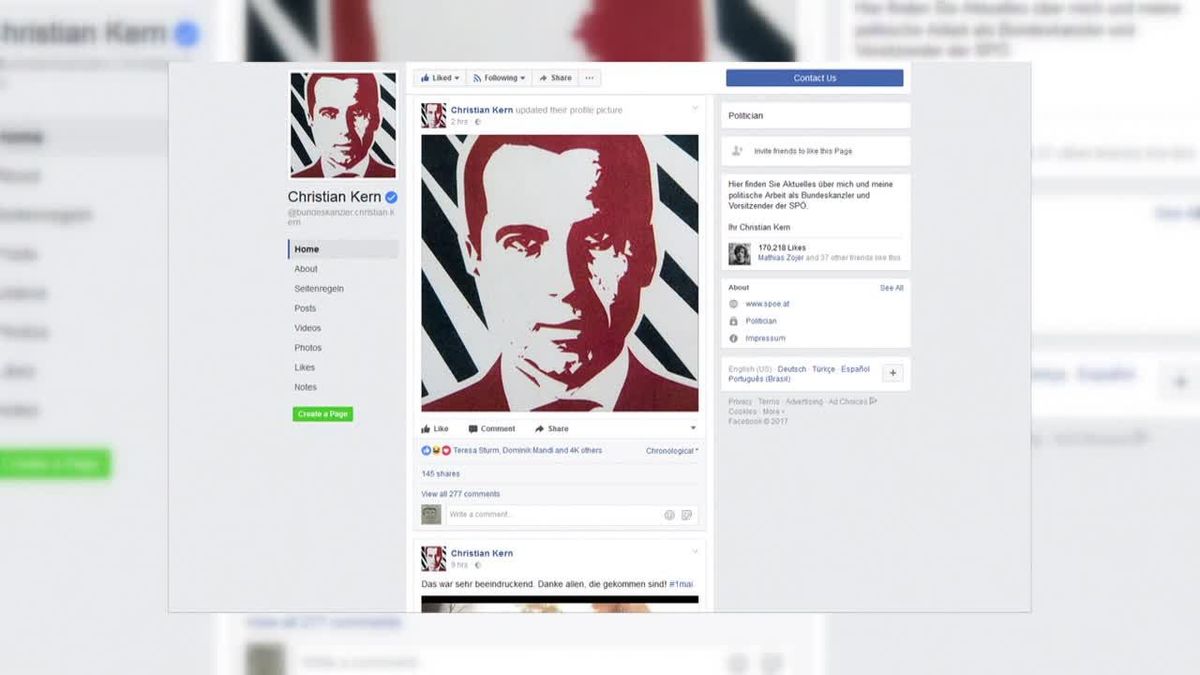The width and height of the screenshot is (1200, 675).
Task: Select Home in the page sidebar
Action: coord(343,249)
